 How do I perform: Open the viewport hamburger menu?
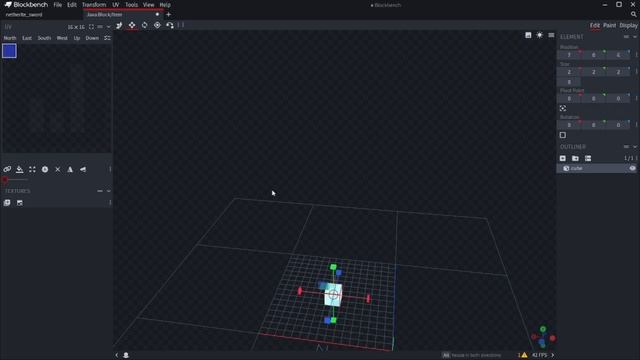click(x=551, y=35)
